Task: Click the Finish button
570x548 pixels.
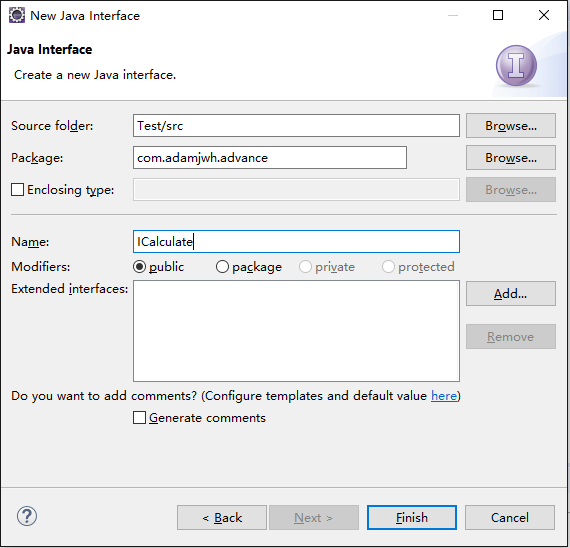Action: coord(412,517)
